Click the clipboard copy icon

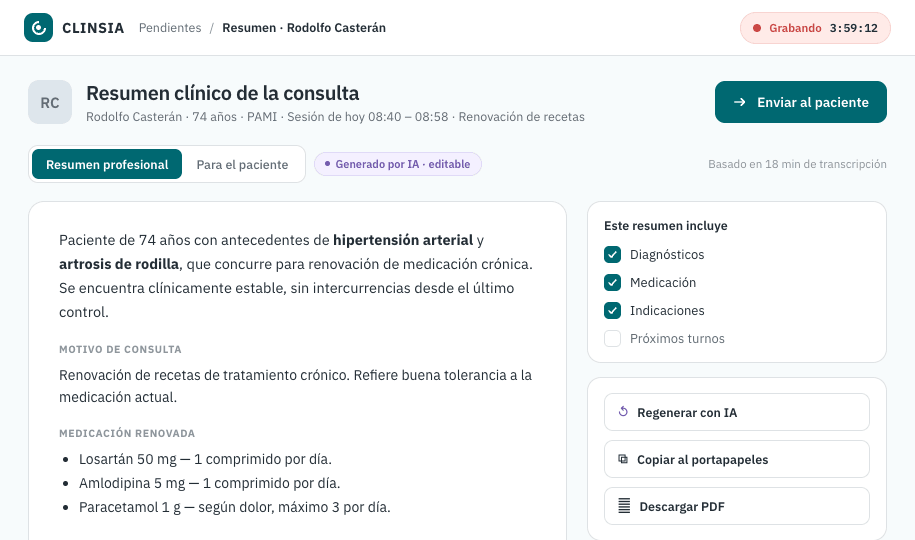(x=623, y=459)
